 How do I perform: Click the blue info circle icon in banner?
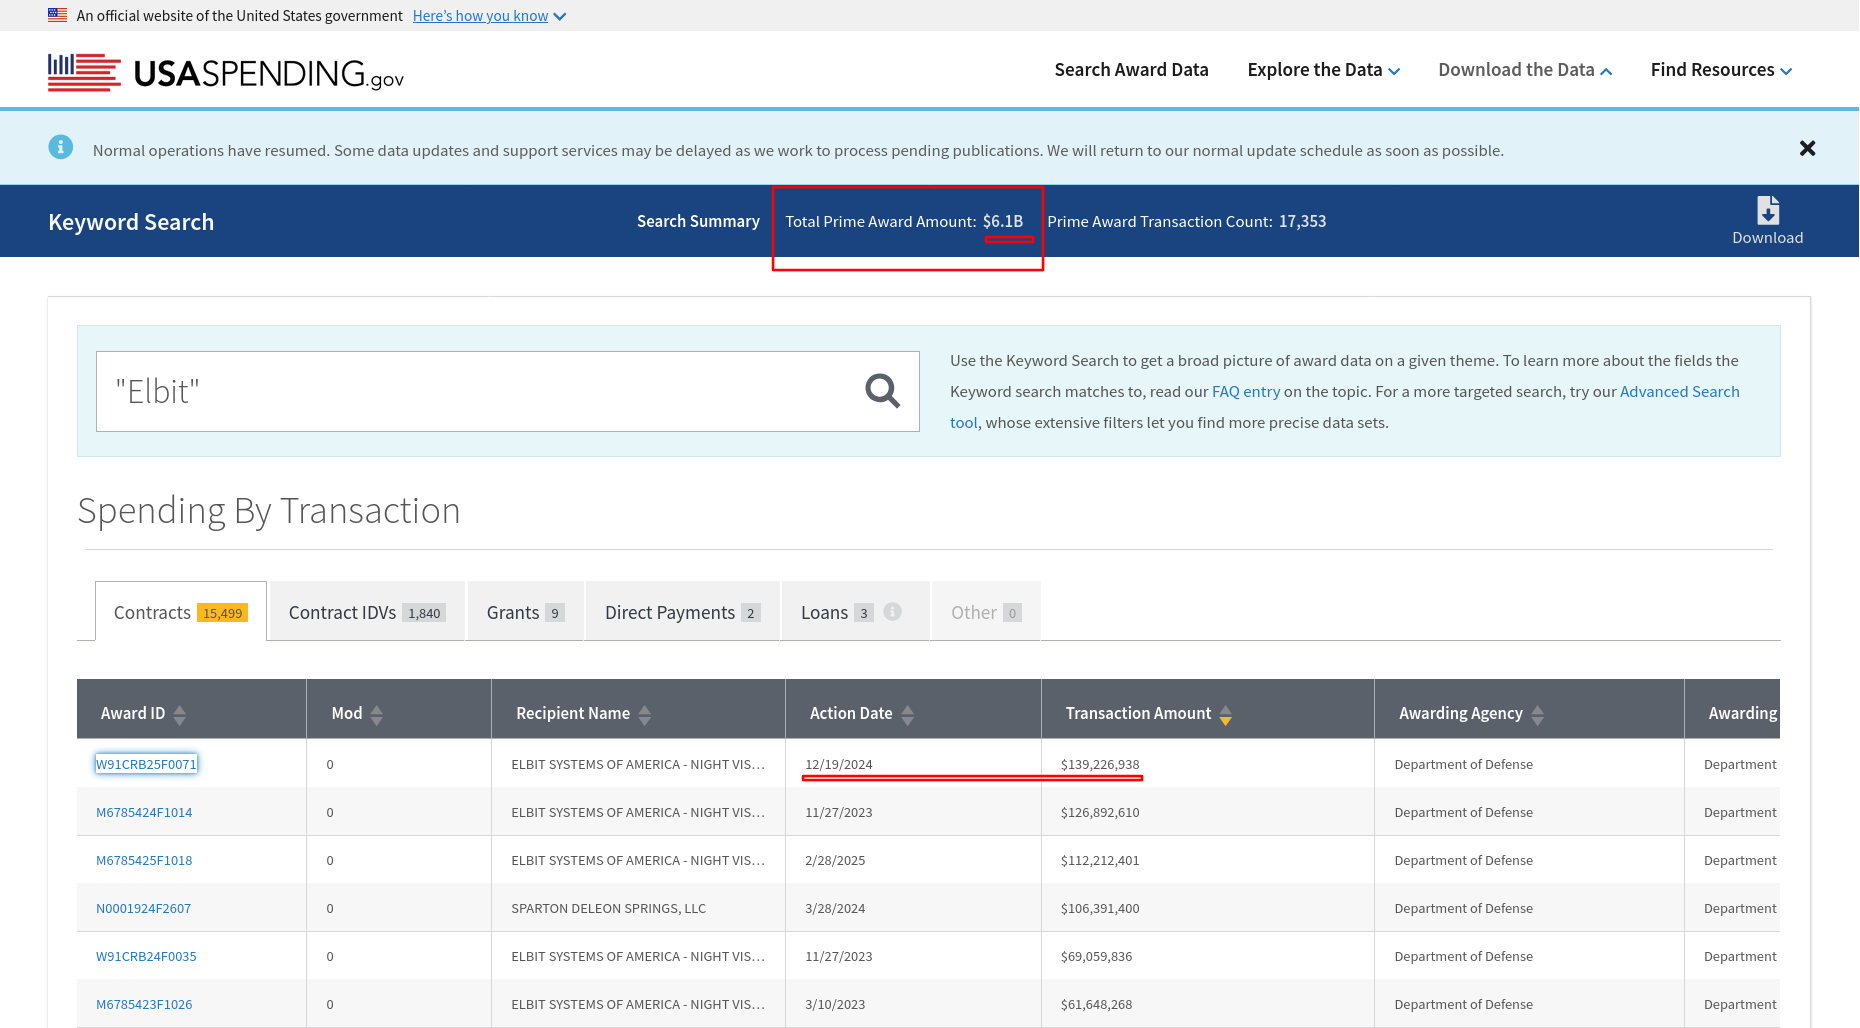(x=61, y=147)
